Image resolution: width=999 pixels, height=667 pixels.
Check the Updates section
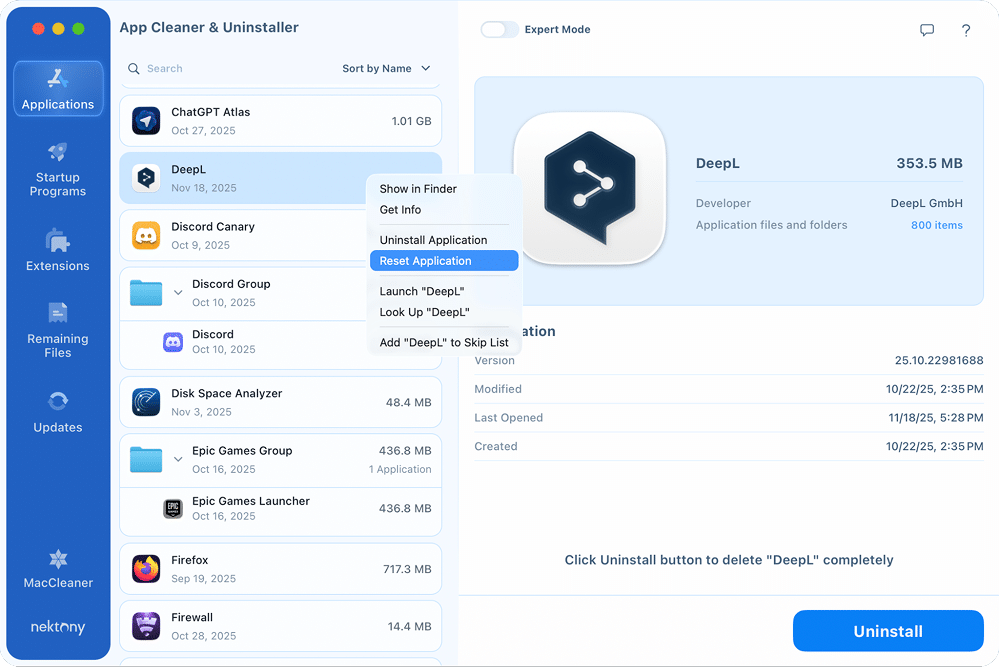57,412
